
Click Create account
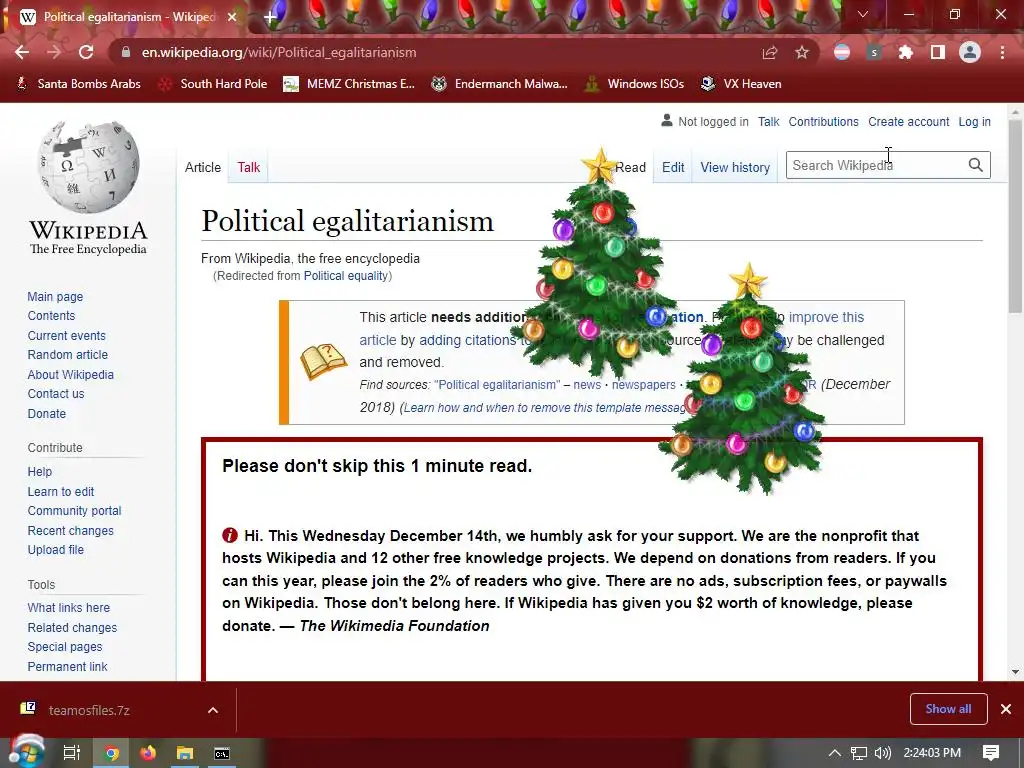coord(908,121)
